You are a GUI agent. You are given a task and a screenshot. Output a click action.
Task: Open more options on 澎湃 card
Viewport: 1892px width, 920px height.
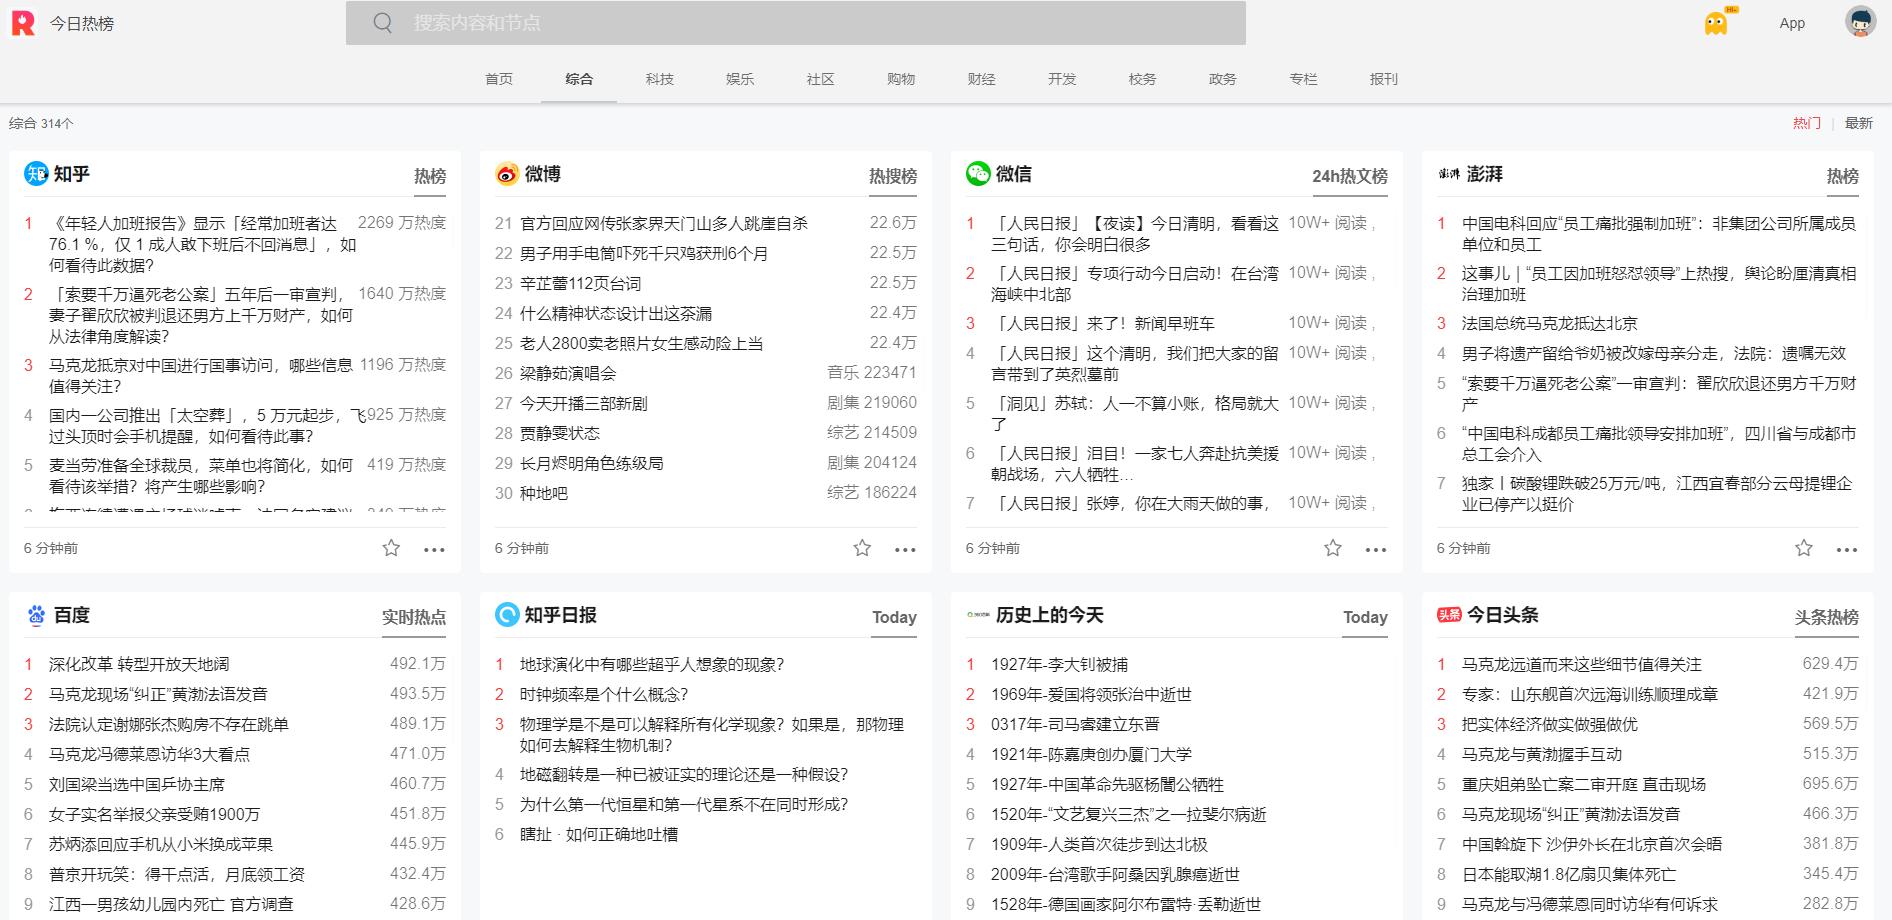click(1847, 549)
